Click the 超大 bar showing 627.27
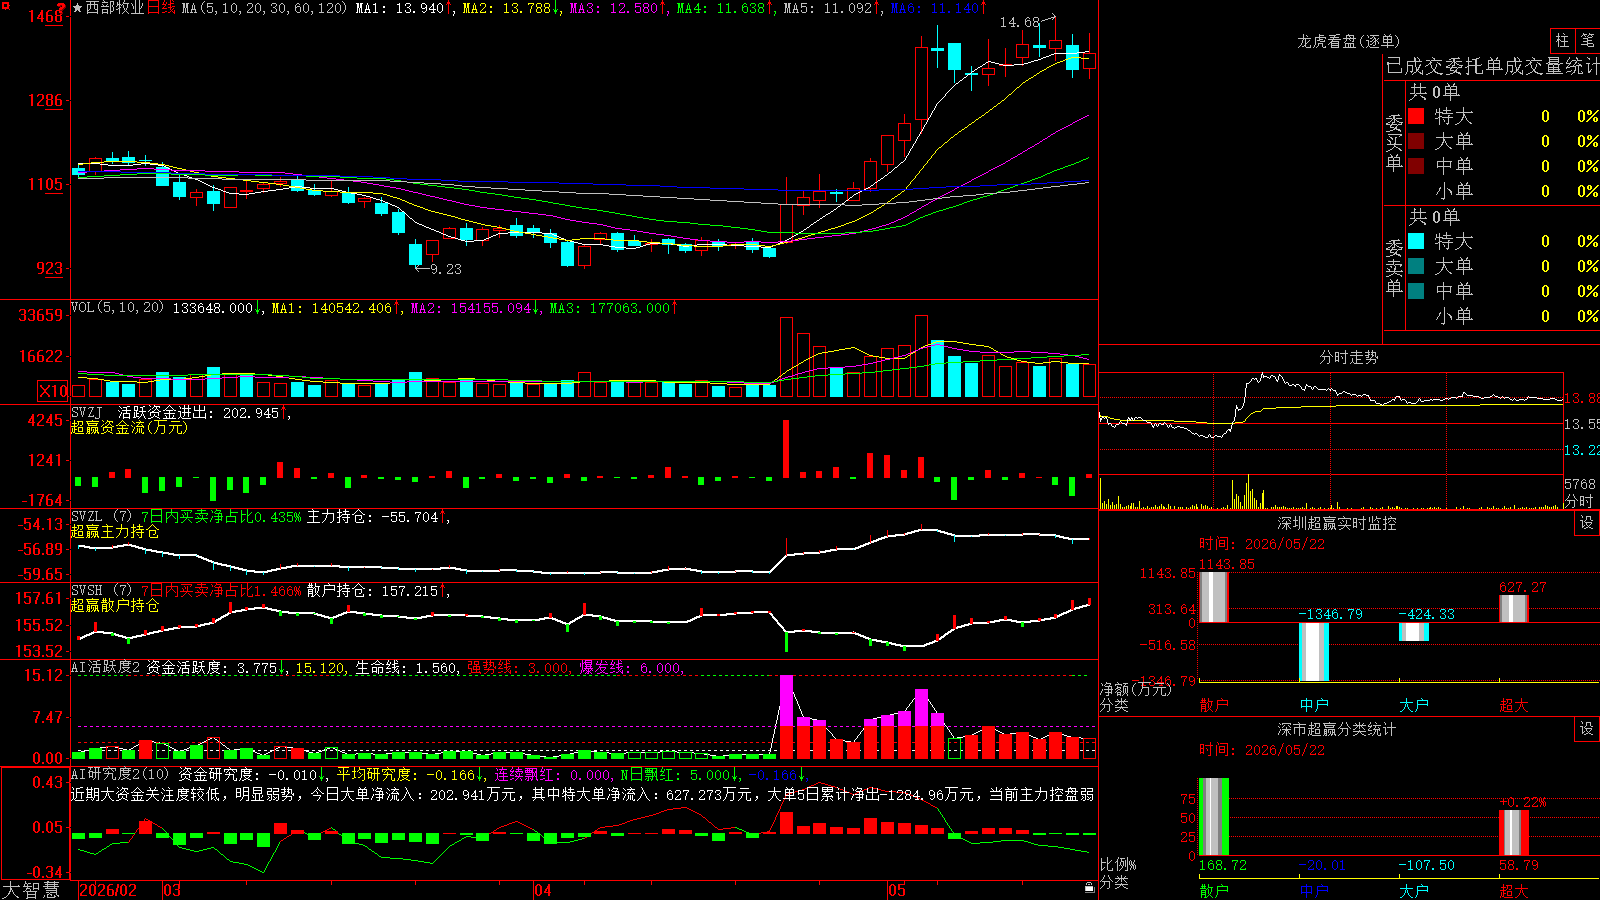 point(1514,608)
